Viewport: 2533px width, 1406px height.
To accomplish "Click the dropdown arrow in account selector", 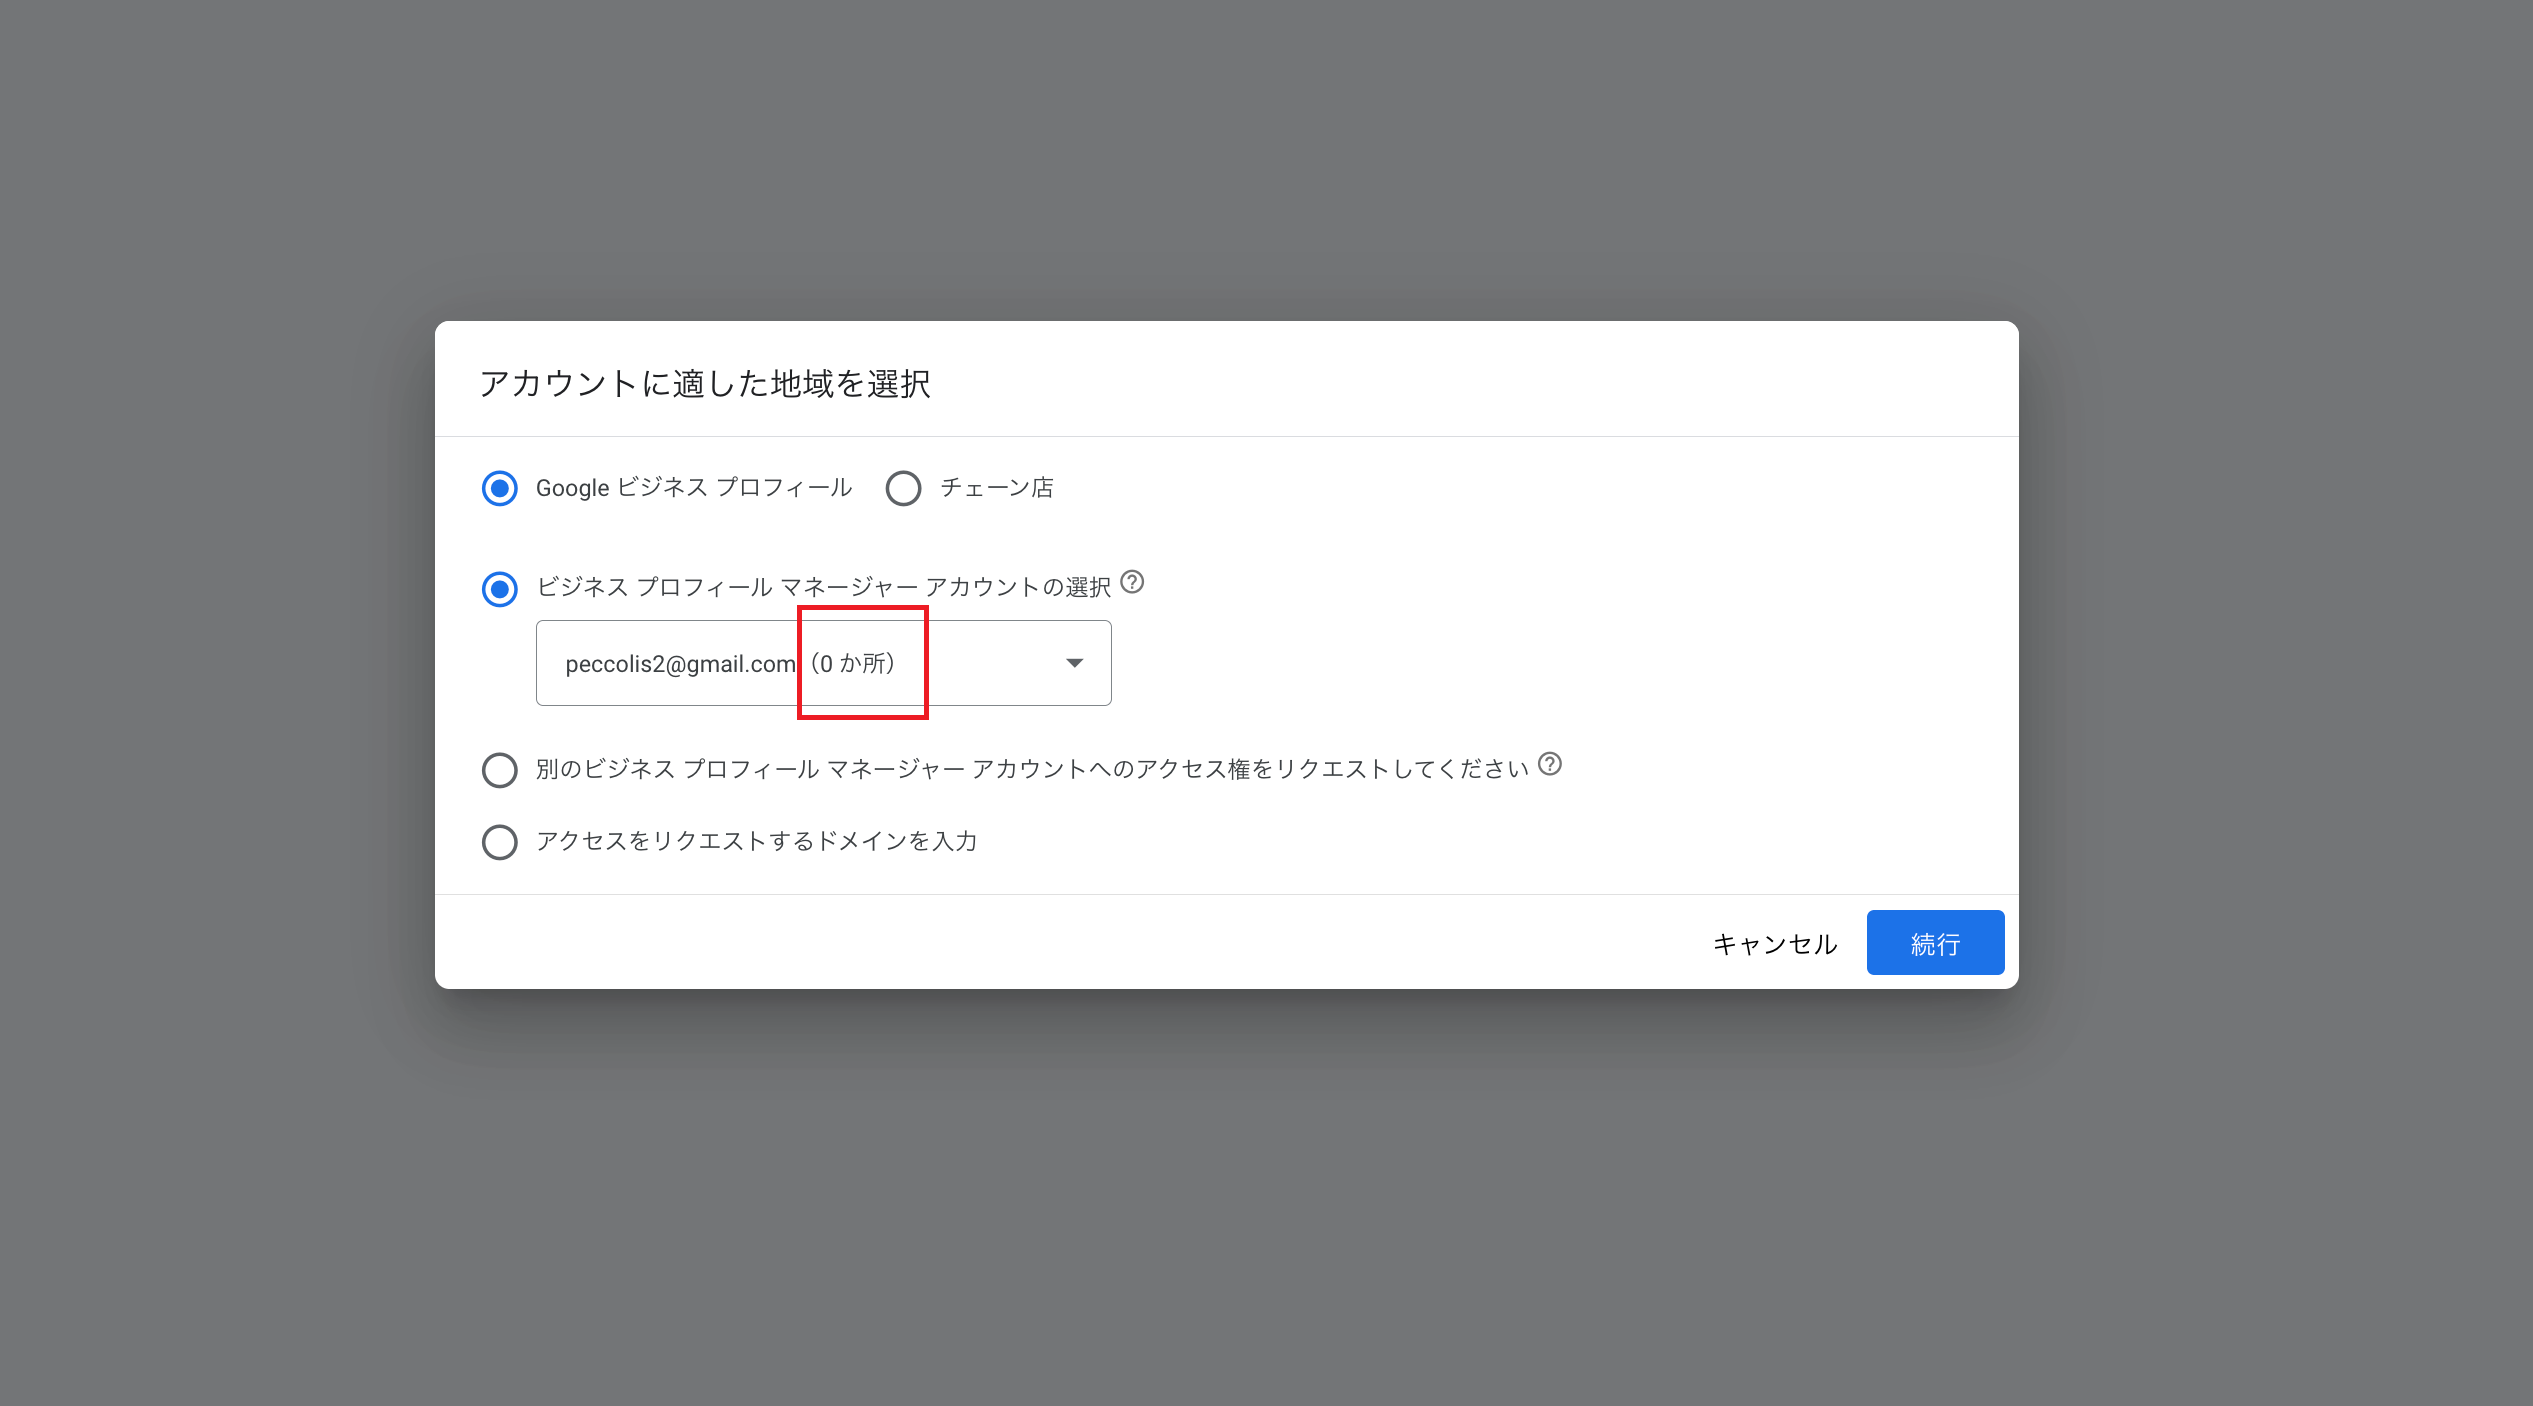I will (1074, 663).
